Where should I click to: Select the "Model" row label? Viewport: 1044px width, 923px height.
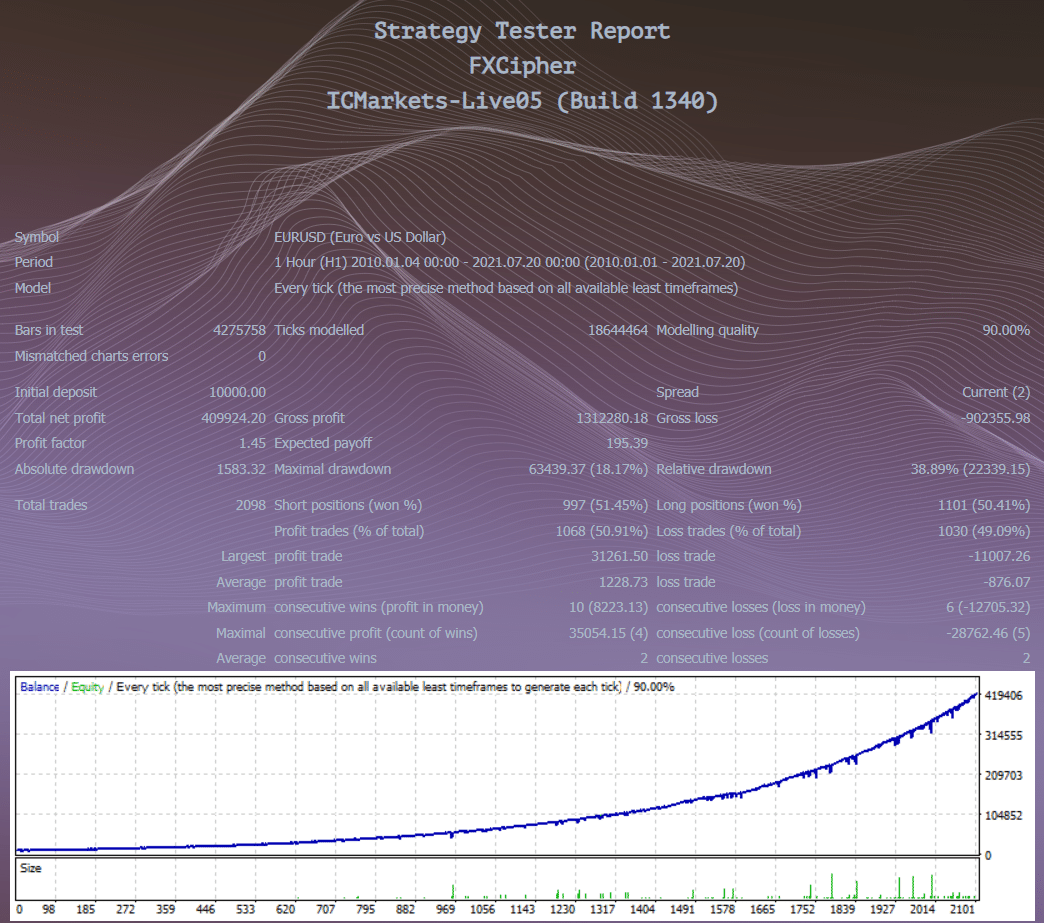click(33, 288)
